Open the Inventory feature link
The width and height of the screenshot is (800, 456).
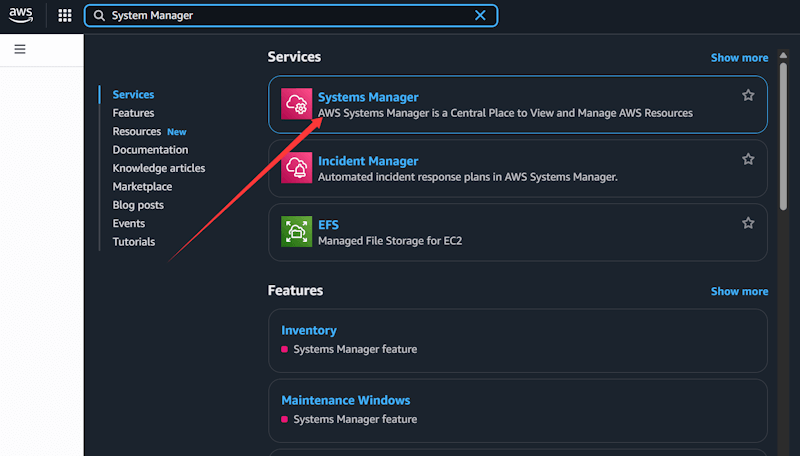(309, 330)
